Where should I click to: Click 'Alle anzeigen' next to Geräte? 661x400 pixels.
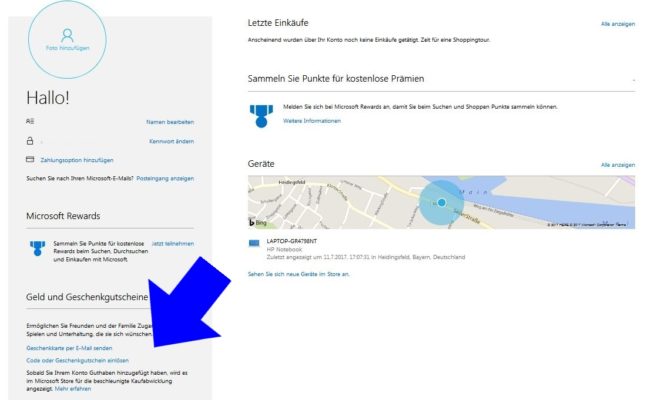(x=618, y=165)
